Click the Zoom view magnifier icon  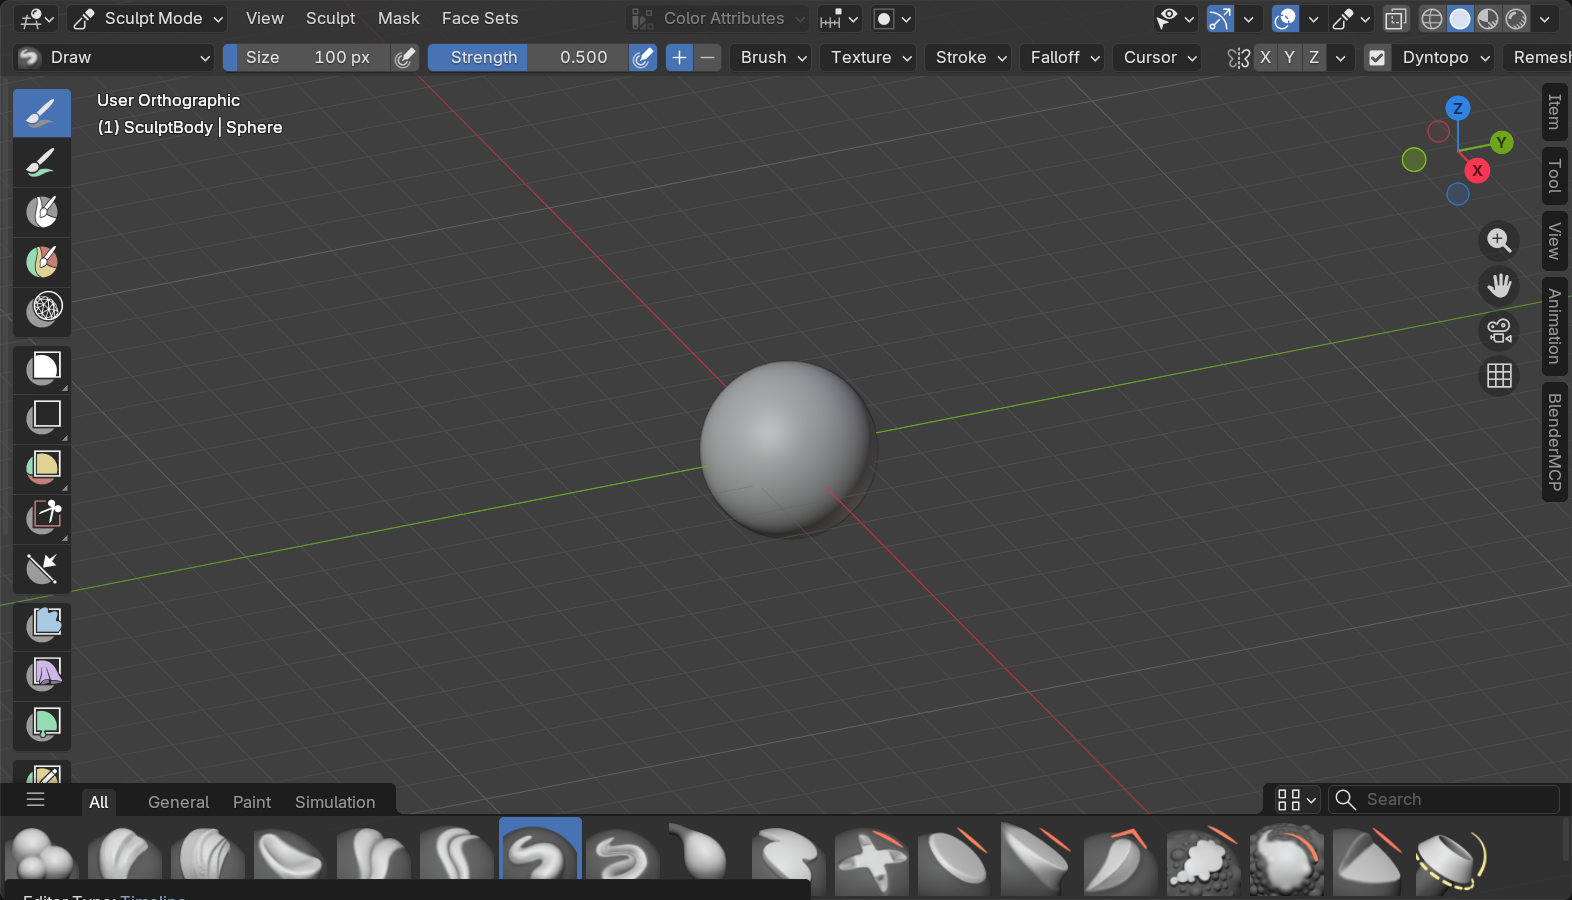coord(1499,241)
